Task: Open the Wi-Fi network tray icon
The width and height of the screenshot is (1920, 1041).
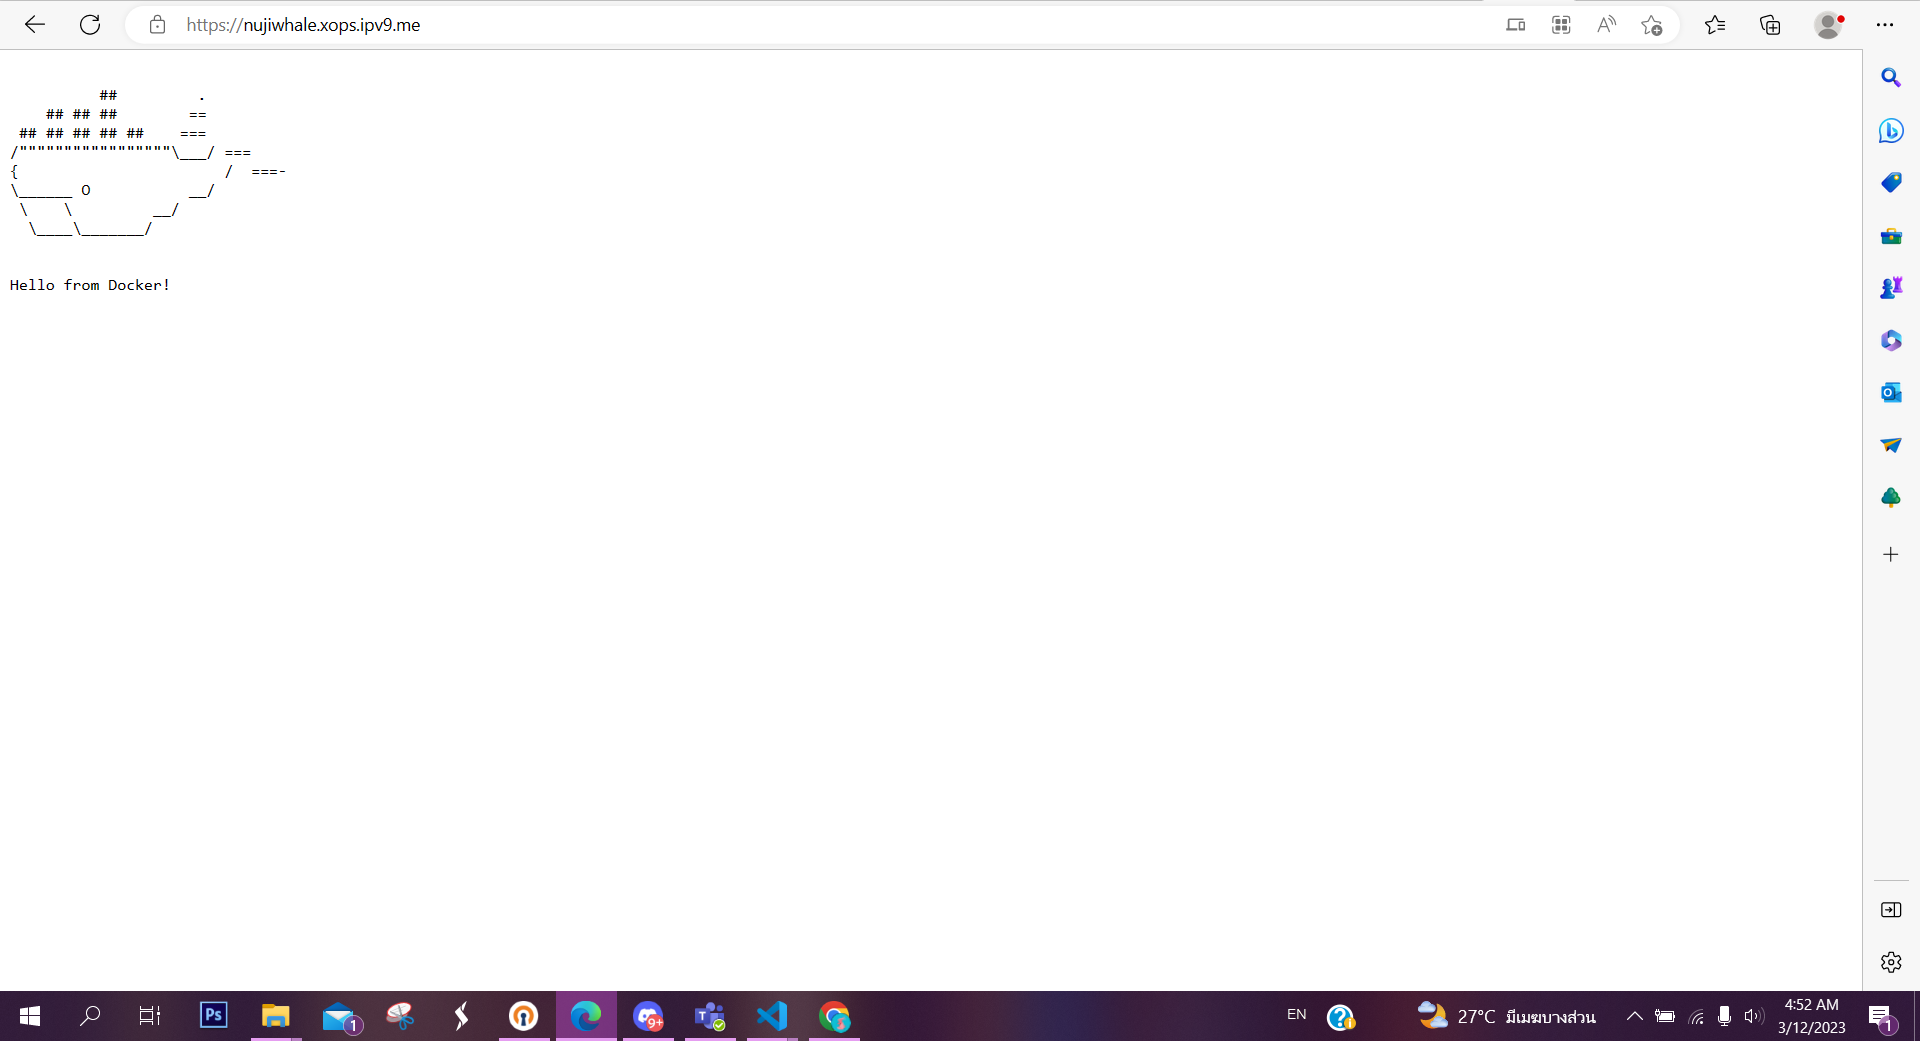Action: click(x=1696, y=1017)
